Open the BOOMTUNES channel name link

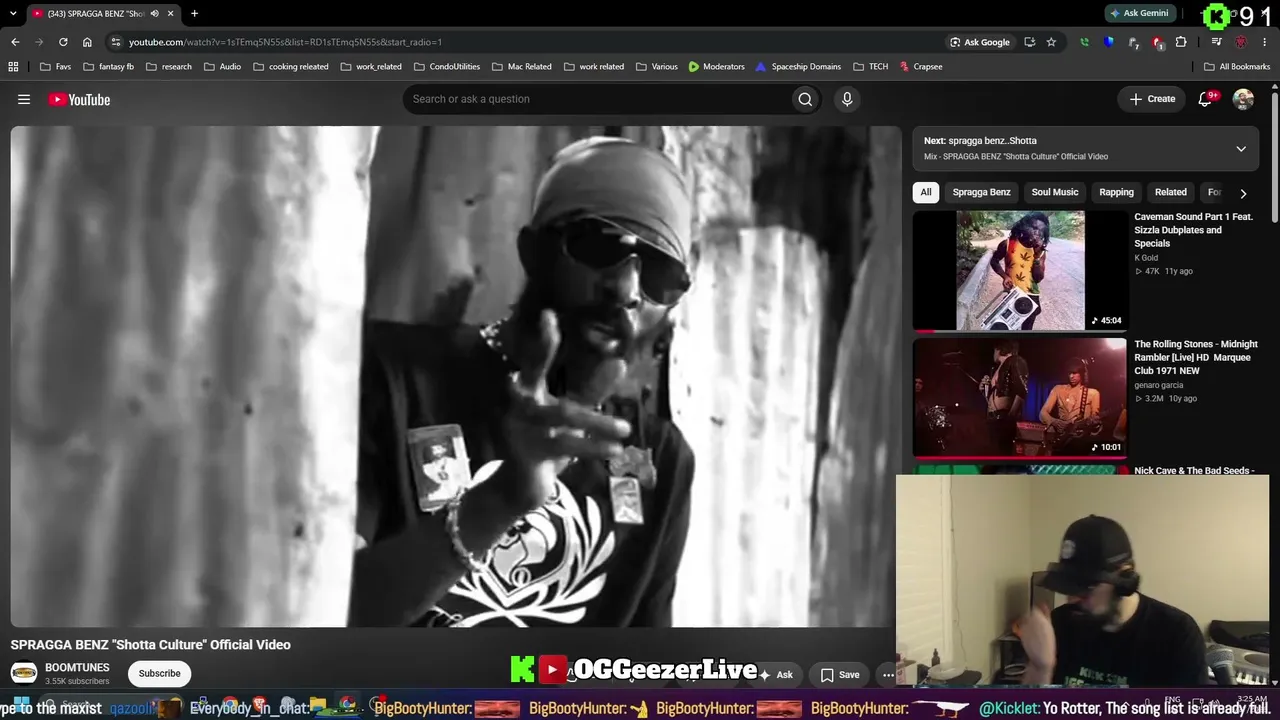click(x=77, y=668)
